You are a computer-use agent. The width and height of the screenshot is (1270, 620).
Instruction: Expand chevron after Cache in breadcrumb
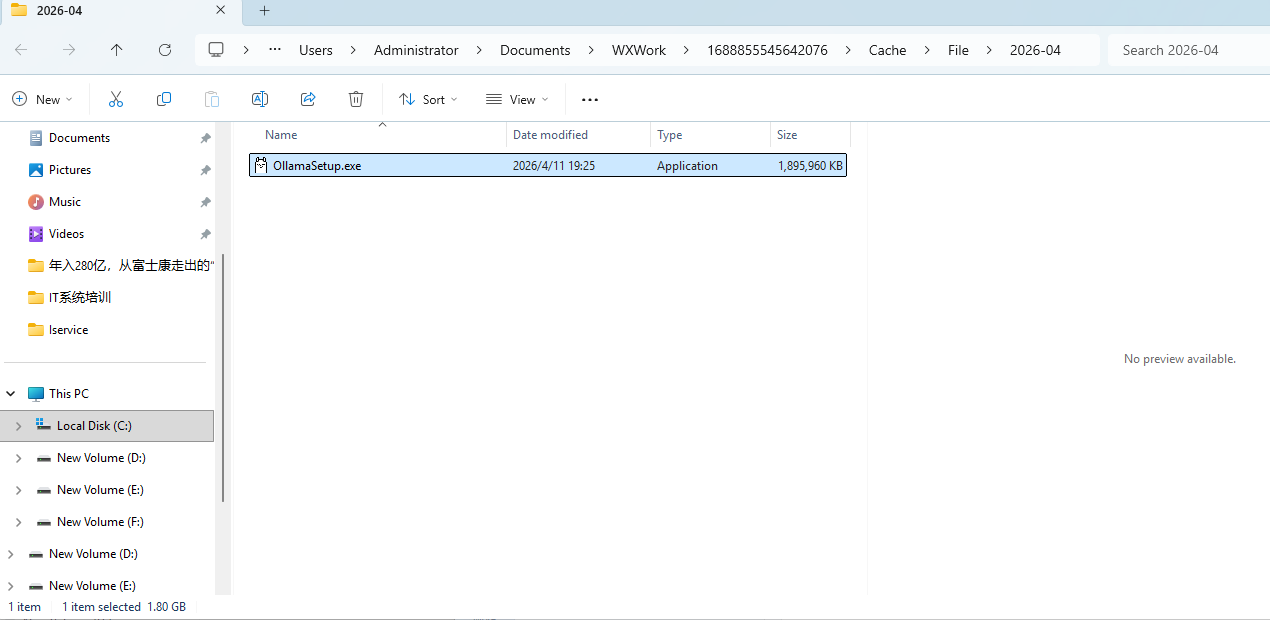(x=927, y=50)
